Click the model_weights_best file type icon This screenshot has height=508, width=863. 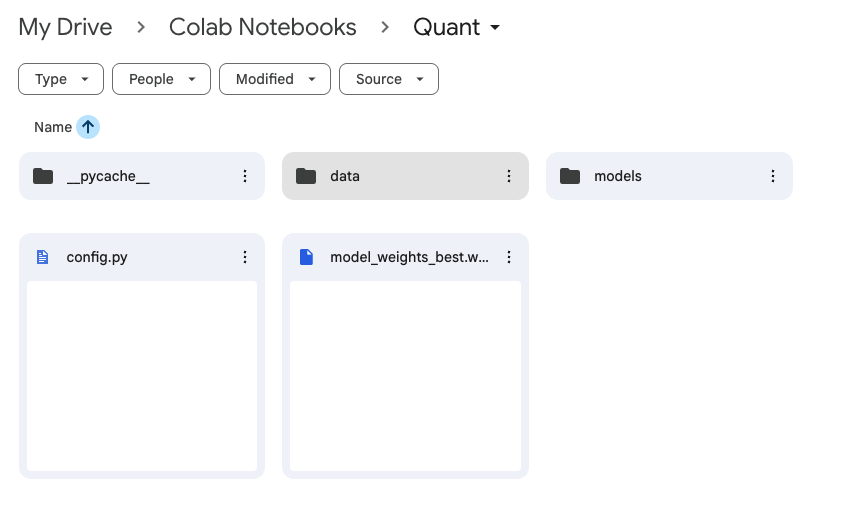(x=306, y=257)
